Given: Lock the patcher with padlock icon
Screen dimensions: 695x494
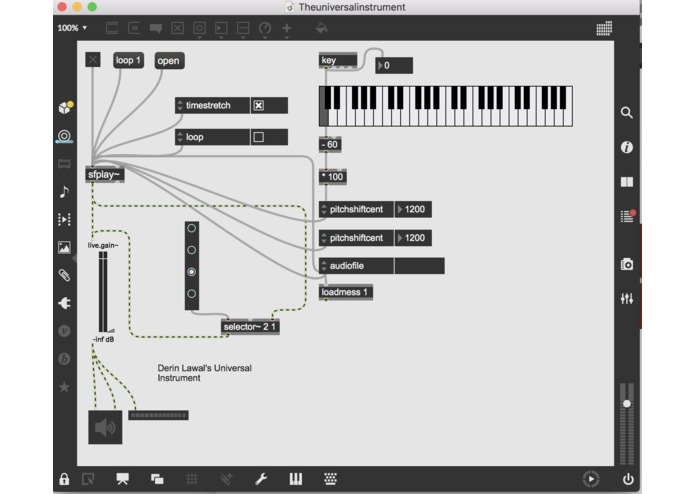Looking at the screenshot, I should click(64, 479).
